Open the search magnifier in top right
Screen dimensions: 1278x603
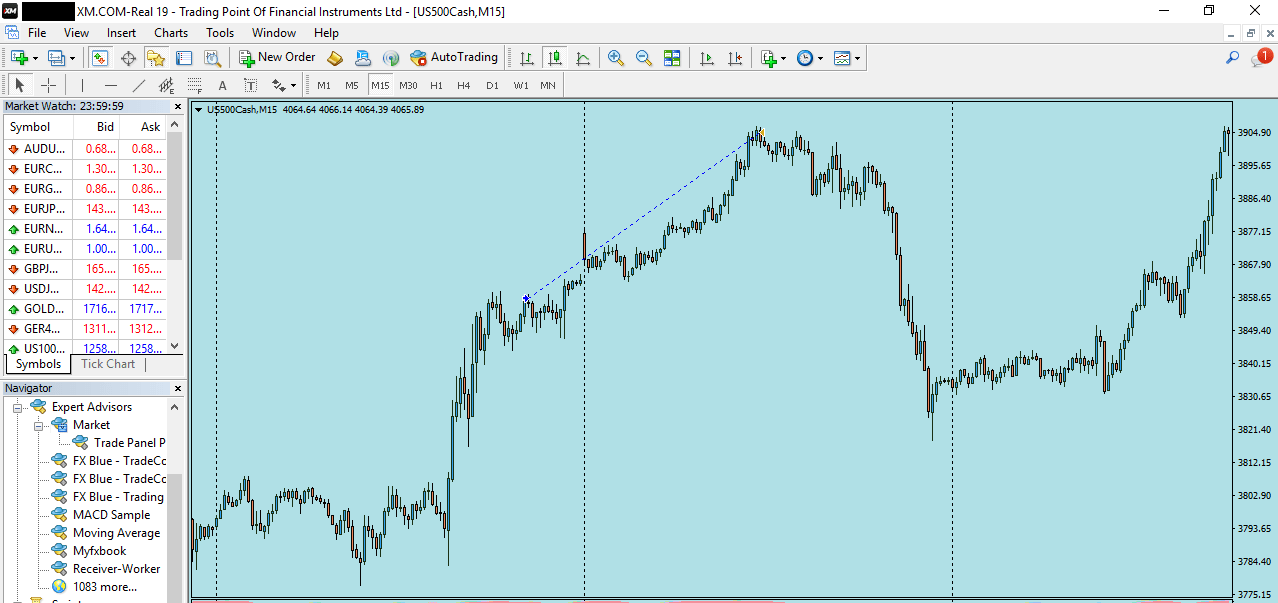pyautogui.click(x=1233, y=58)
